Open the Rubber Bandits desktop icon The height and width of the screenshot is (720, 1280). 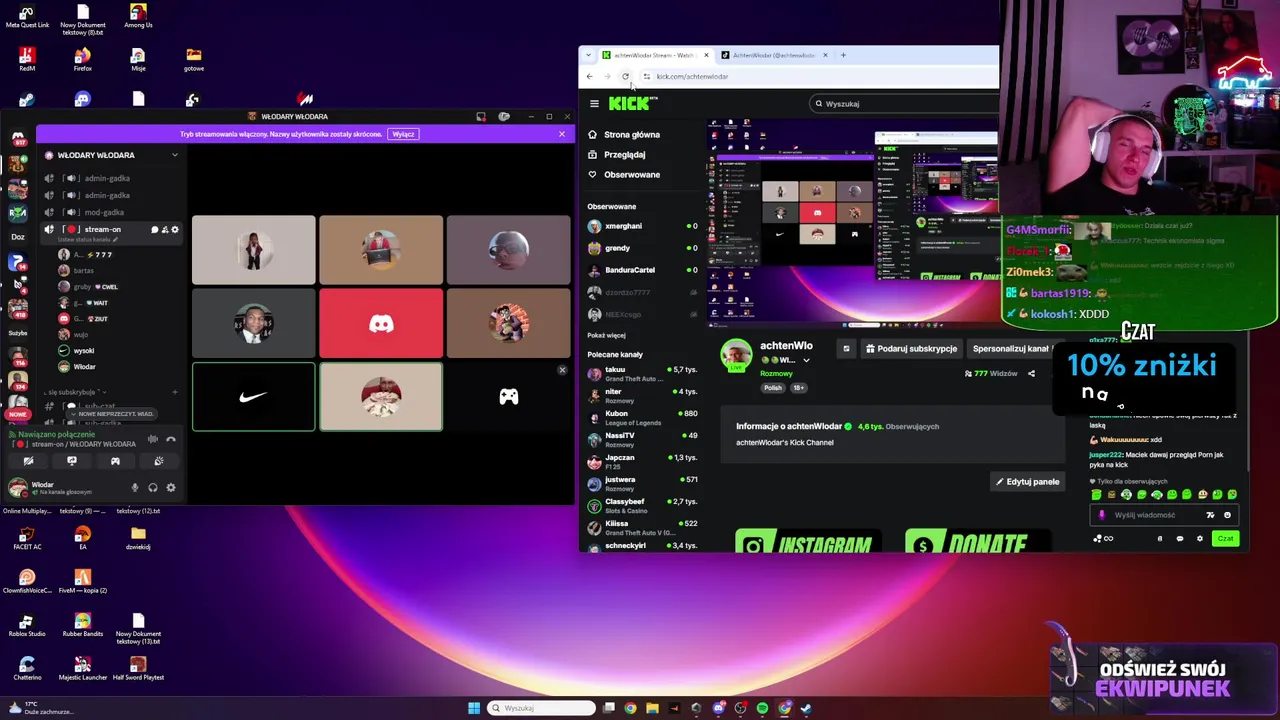tap(83, 626)
